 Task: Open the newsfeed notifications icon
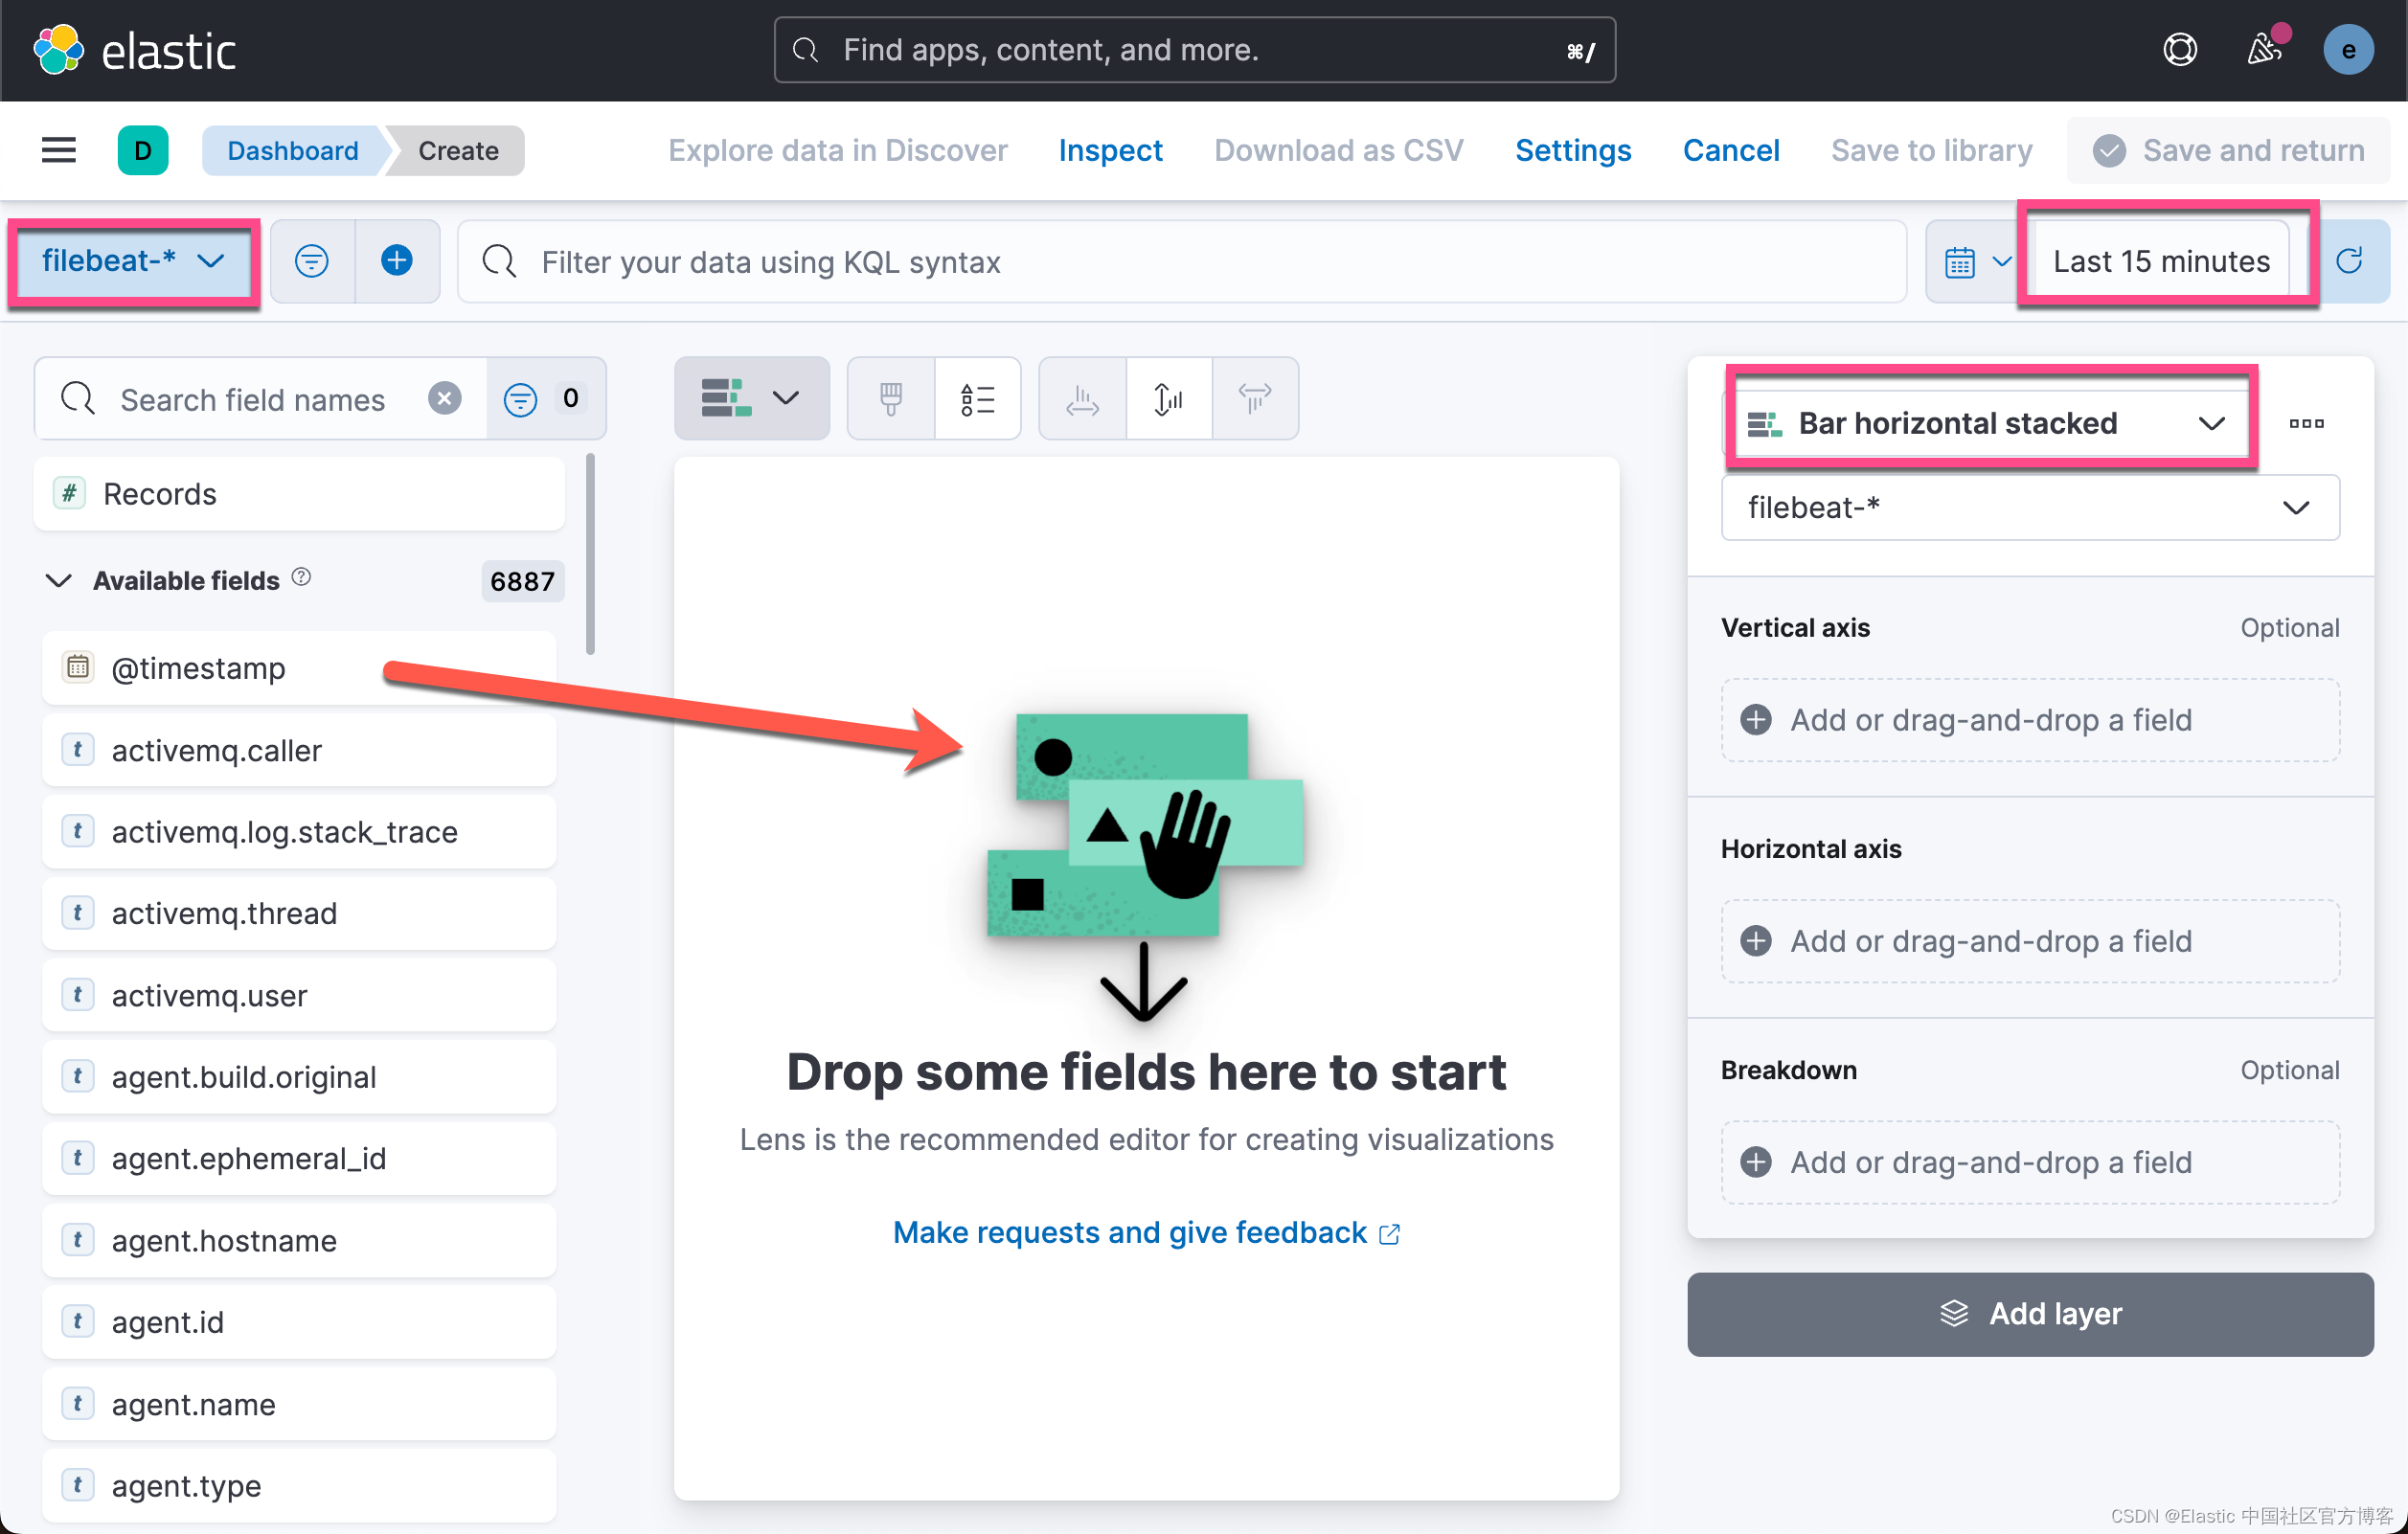click(x=2264, y=50)
